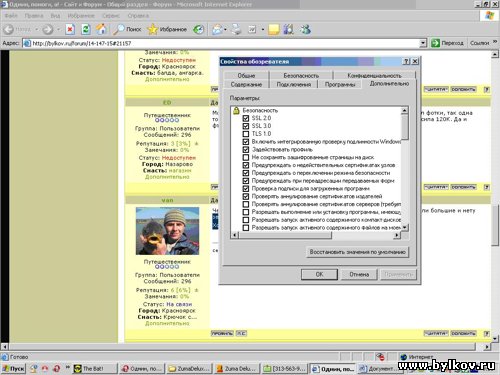Viewport: 500px width, 375px height.
Task: Click the Mail envelope toolbar icon
Action: coord(217,29)
